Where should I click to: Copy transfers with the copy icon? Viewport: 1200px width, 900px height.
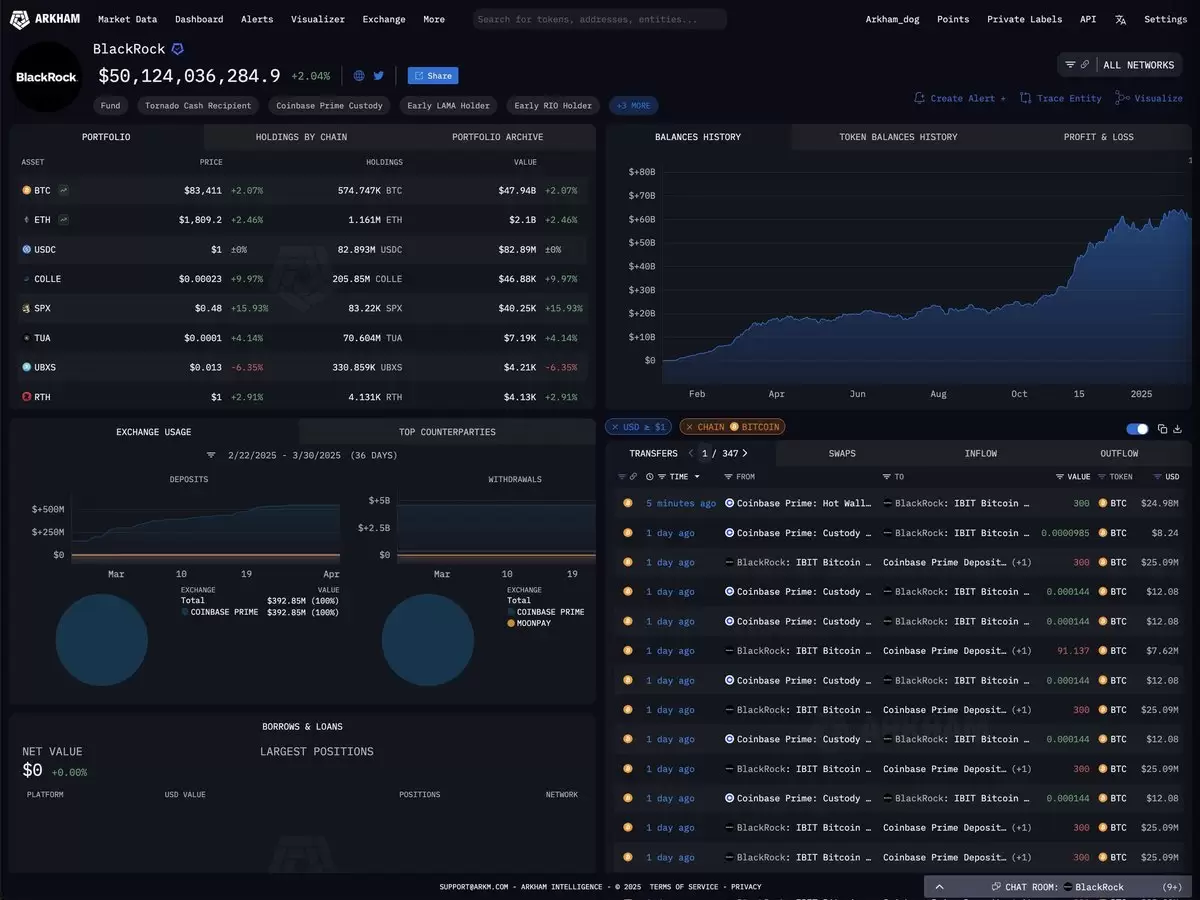(x=1162, y=429)
